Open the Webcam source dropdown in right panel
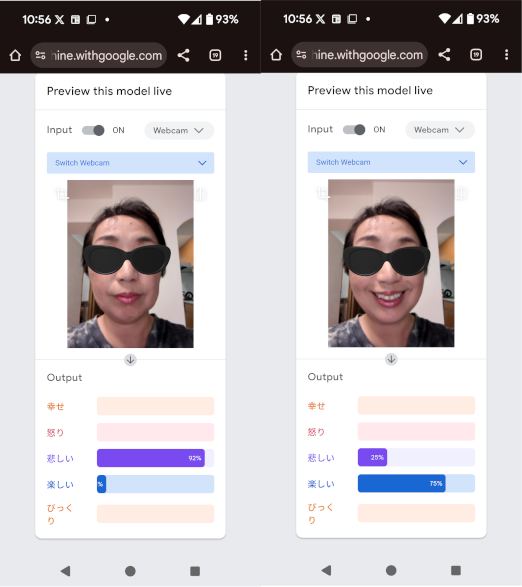Image resolution: width=522 pixels, height=587 pixels. point(440,130)
